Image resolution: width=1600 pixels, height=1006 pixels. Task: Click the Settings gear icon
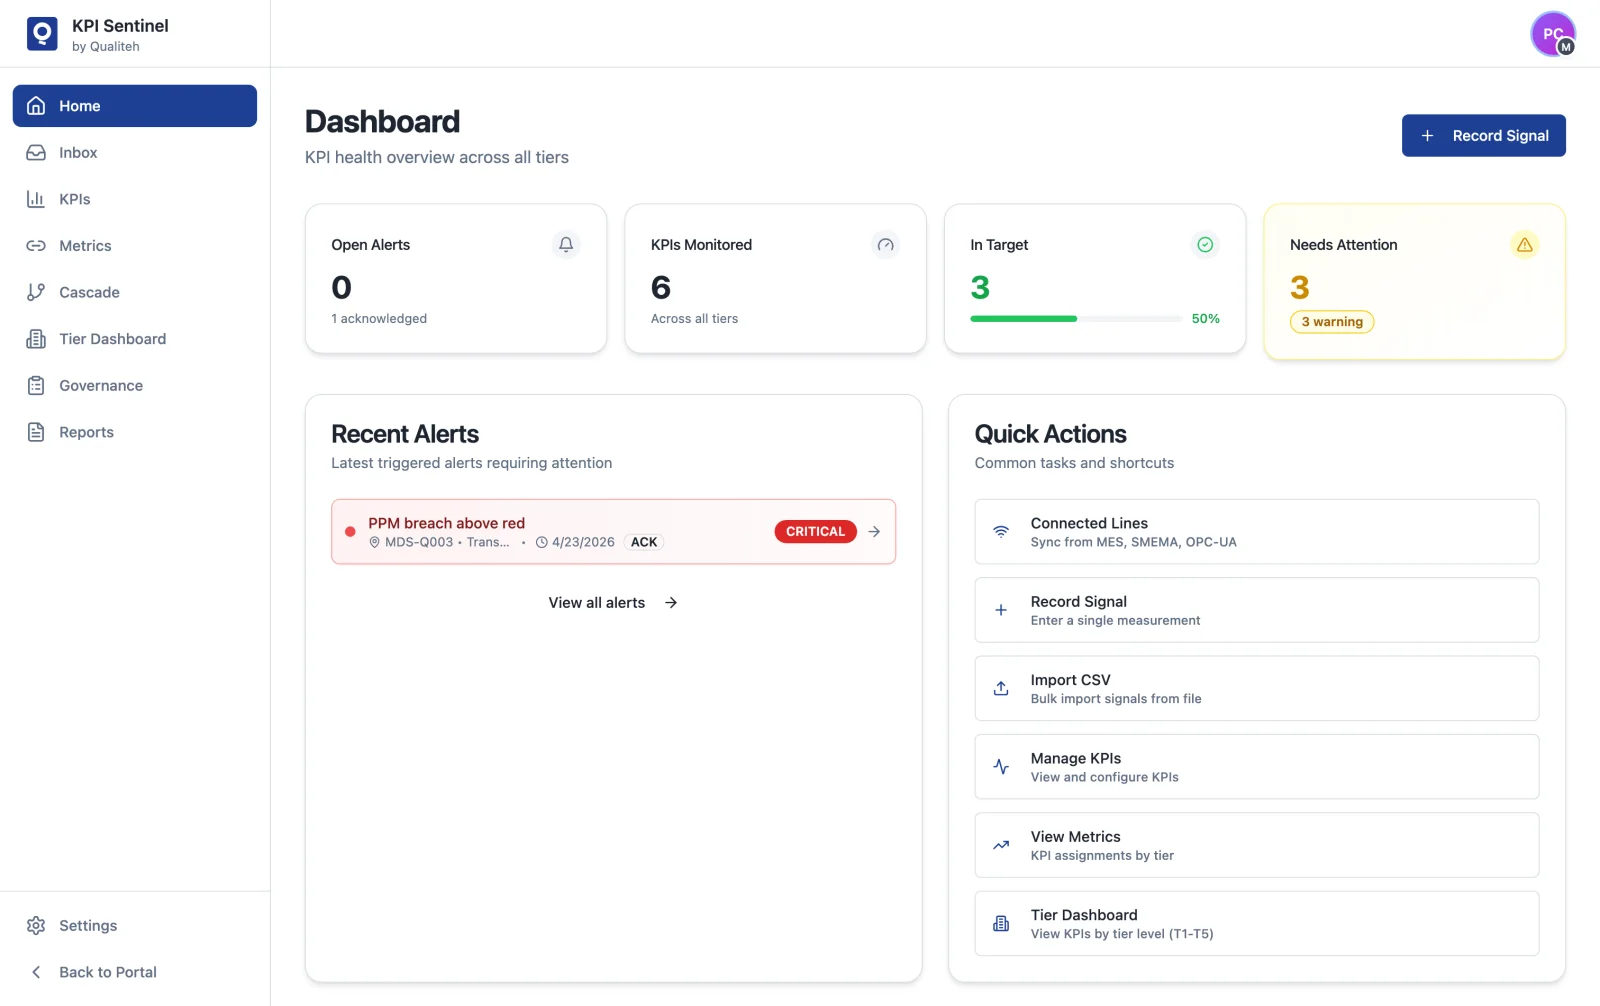point(36,926)
